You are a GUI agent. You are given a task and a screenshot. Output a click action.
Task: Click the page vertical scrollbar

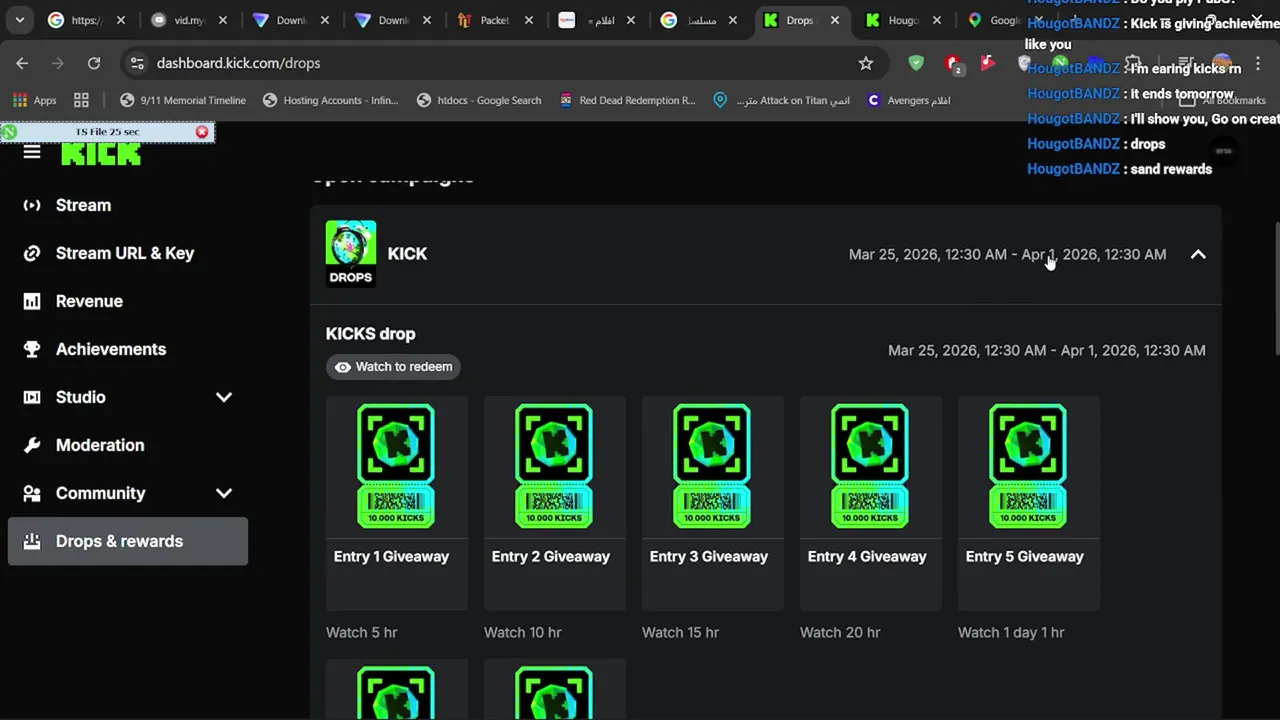tap(1277, 290)
